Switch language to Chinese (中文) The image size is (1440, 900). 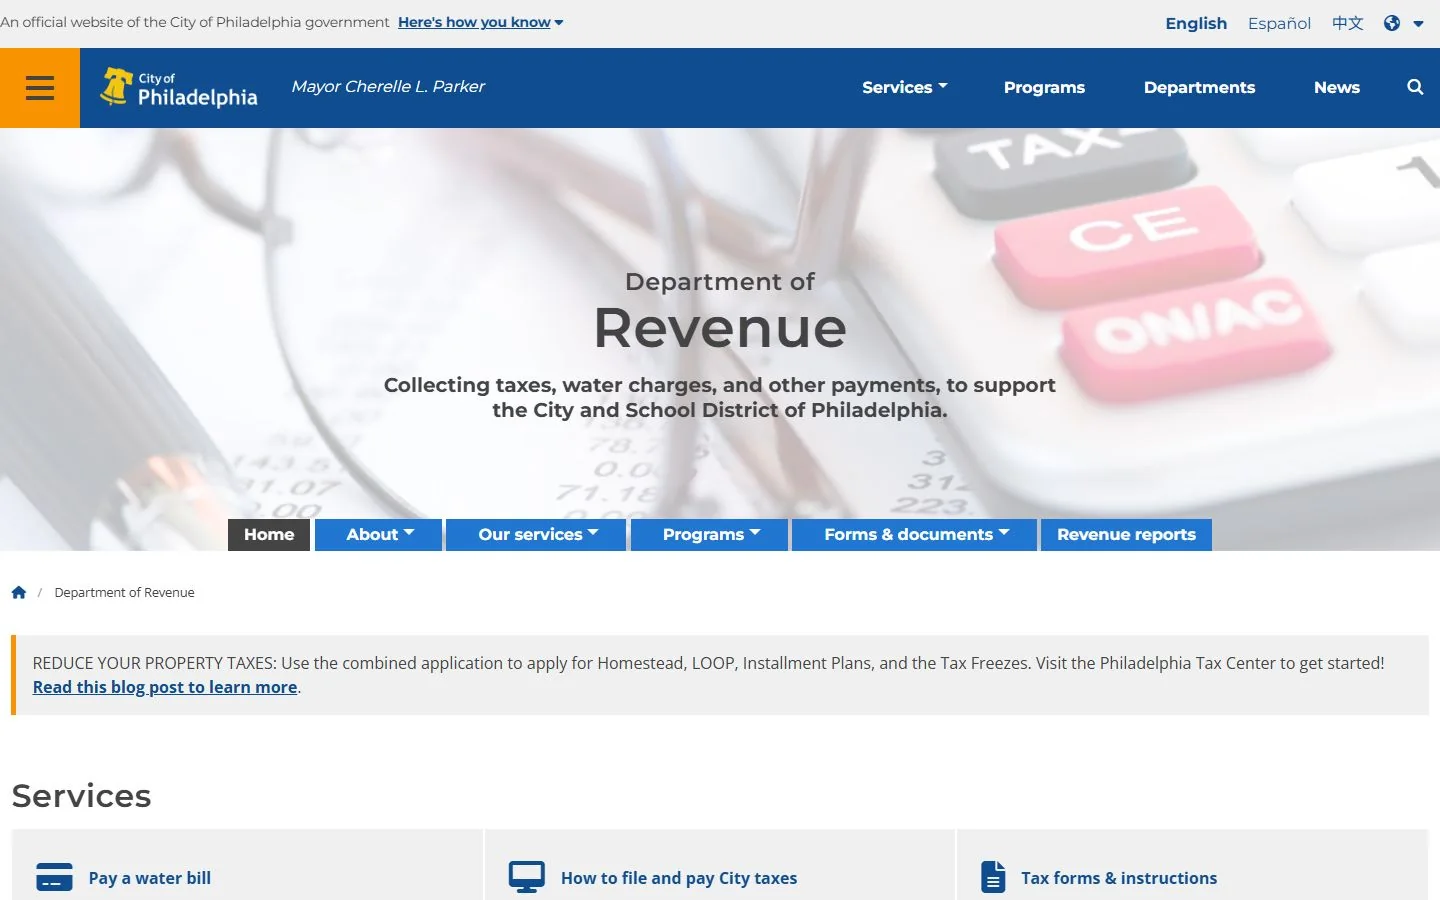click(x=1348, y=23)
